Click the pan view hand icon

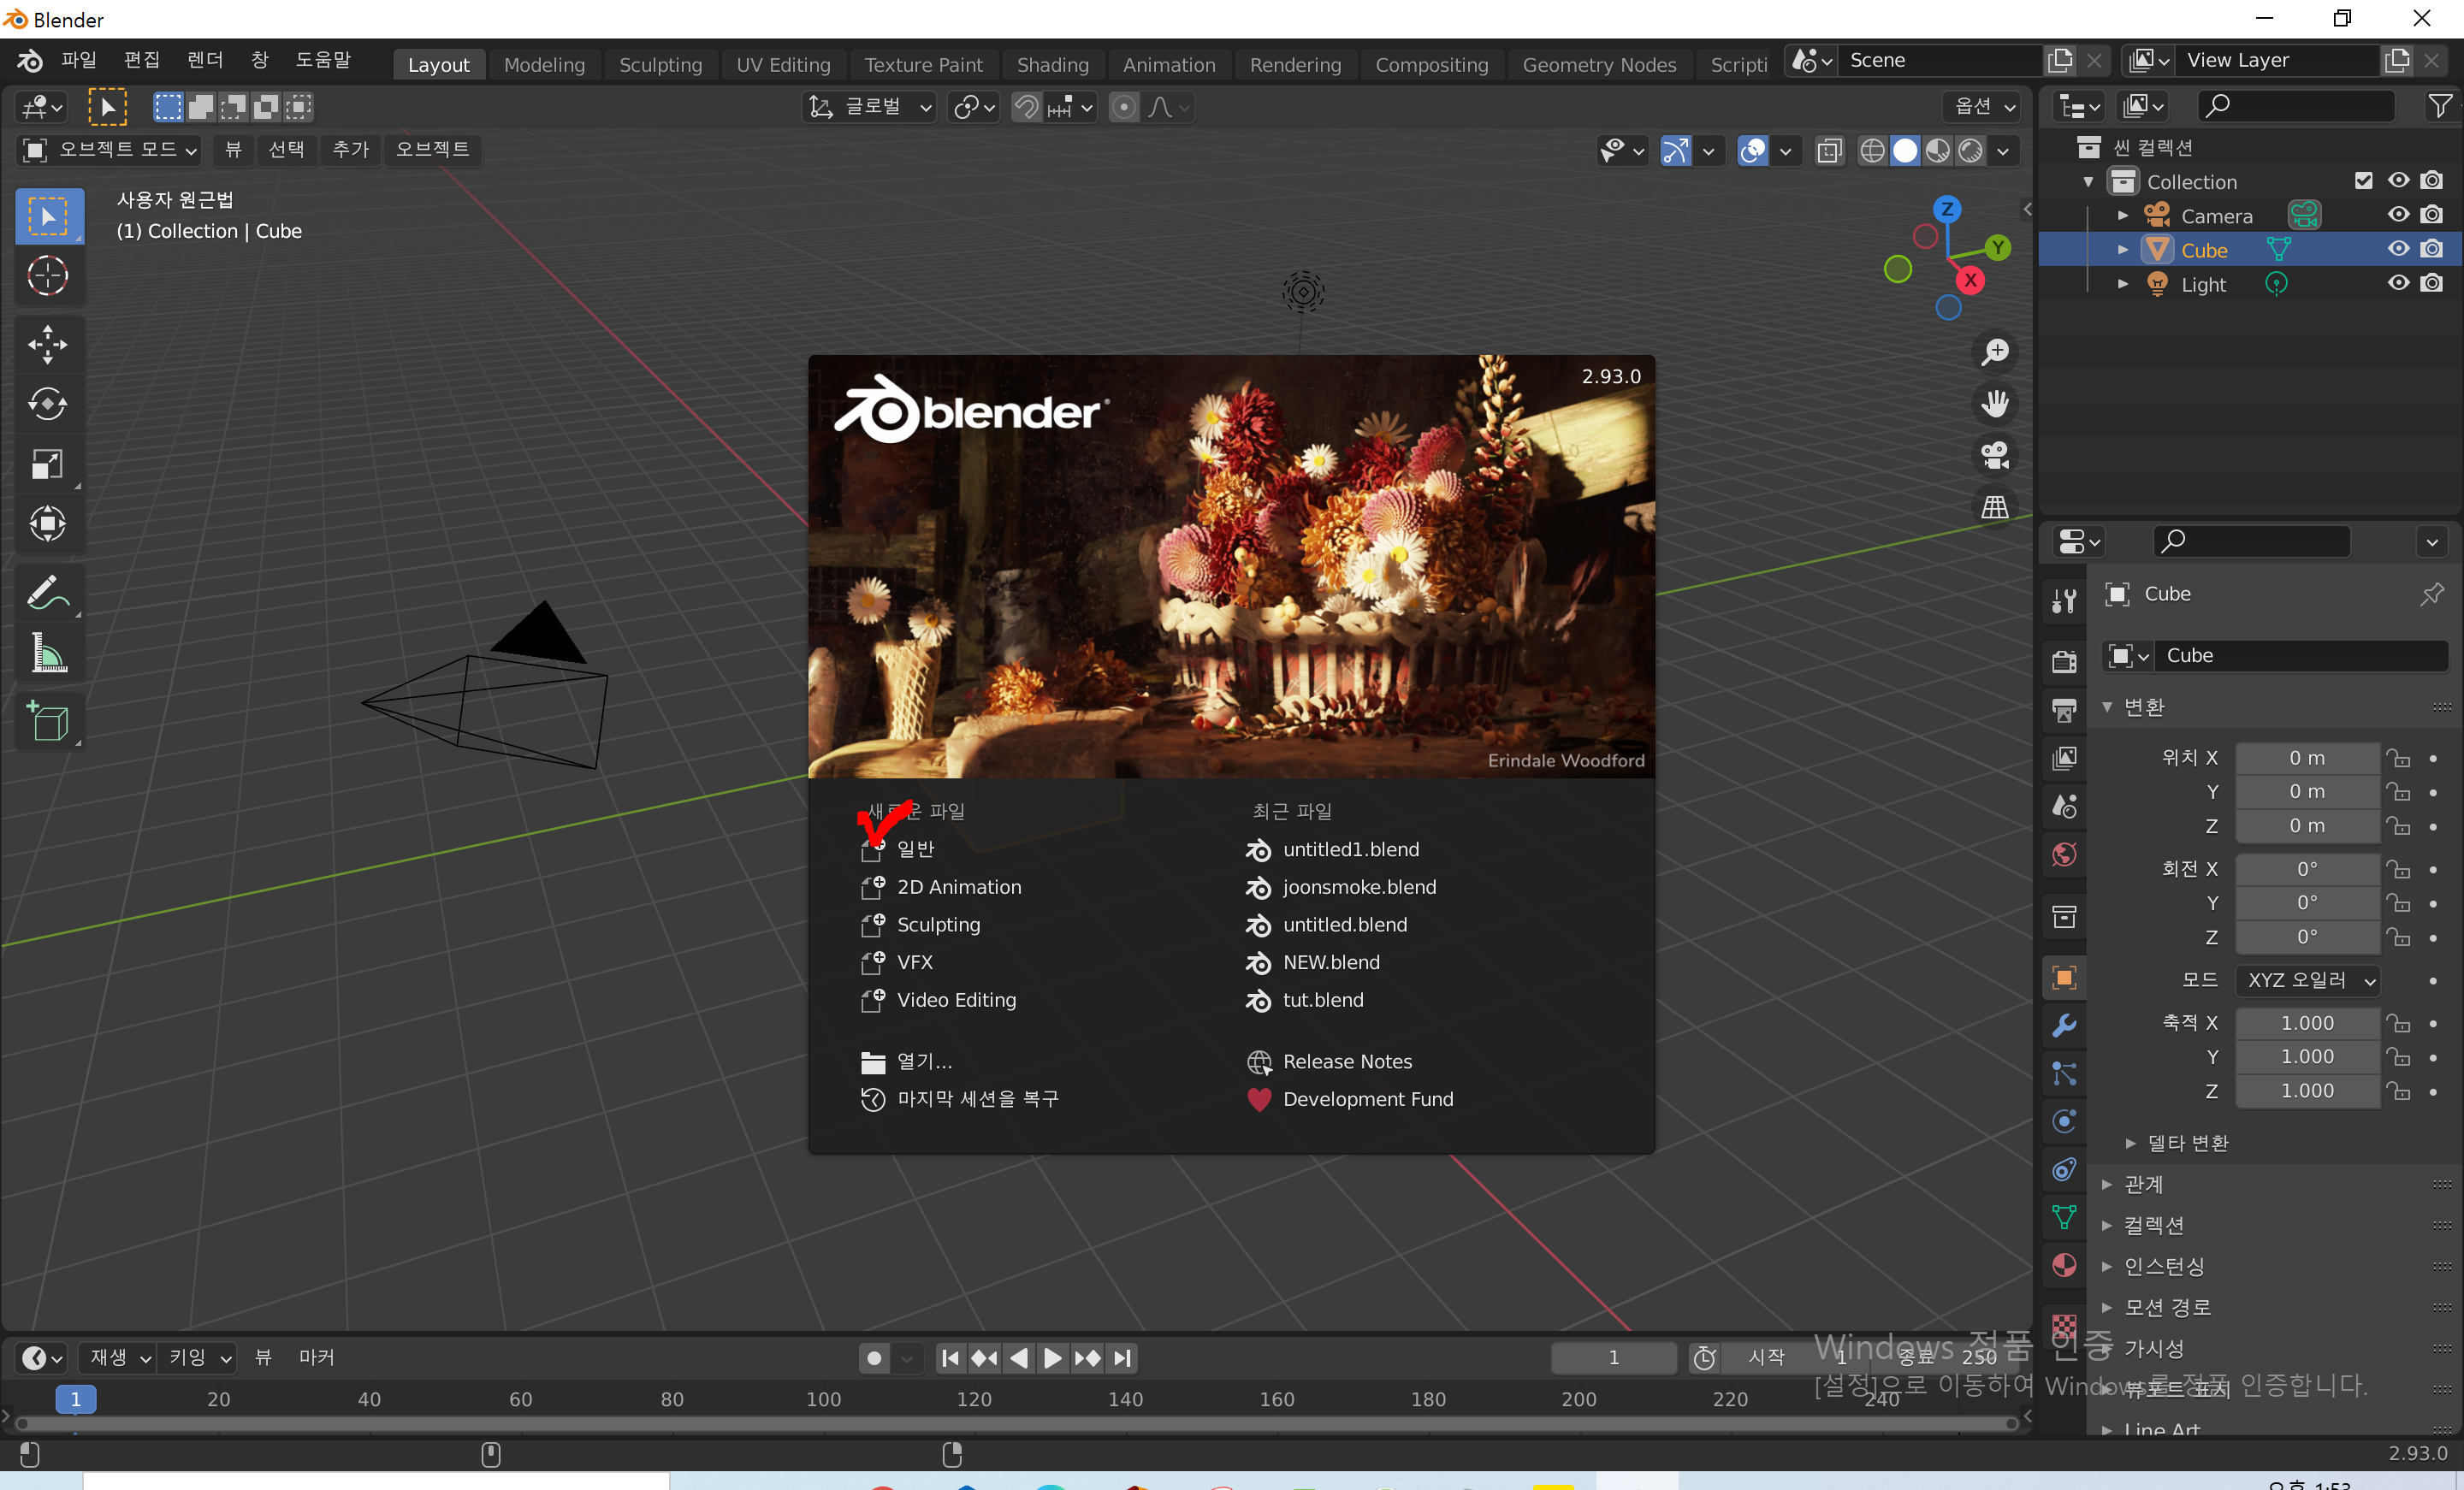tap(1995, 404)
